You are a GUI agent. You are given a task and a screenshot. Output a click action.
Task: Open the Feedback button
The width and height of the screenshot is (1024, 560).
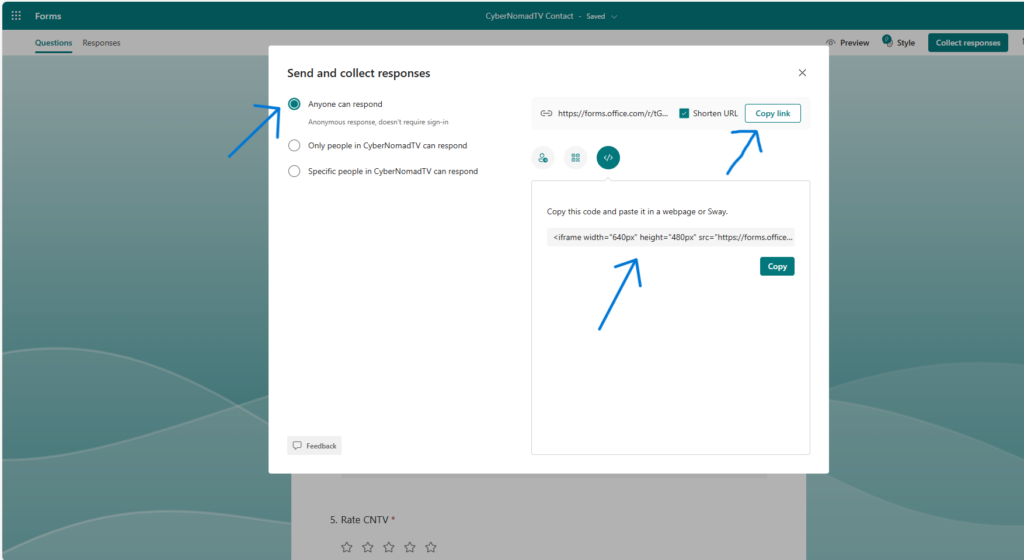[x=314, y=445]
